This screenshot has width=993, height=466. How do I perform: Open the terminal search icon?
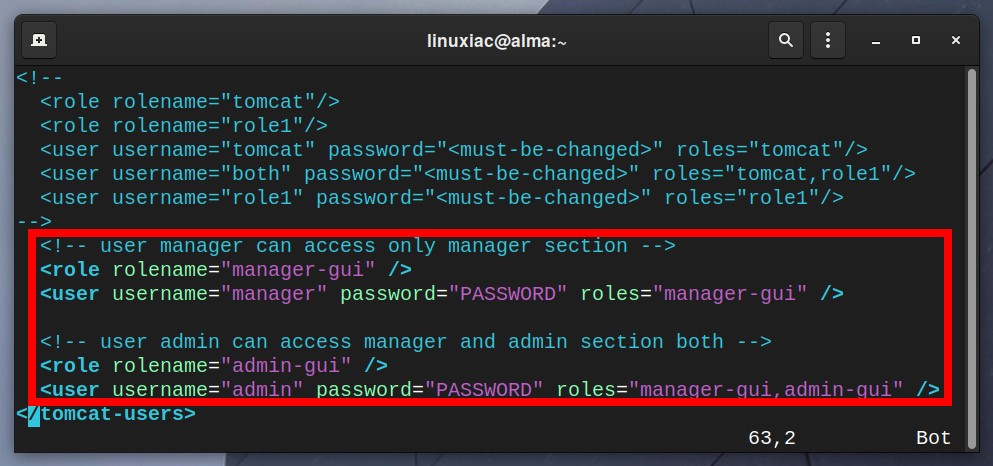[x=786, y=41]
